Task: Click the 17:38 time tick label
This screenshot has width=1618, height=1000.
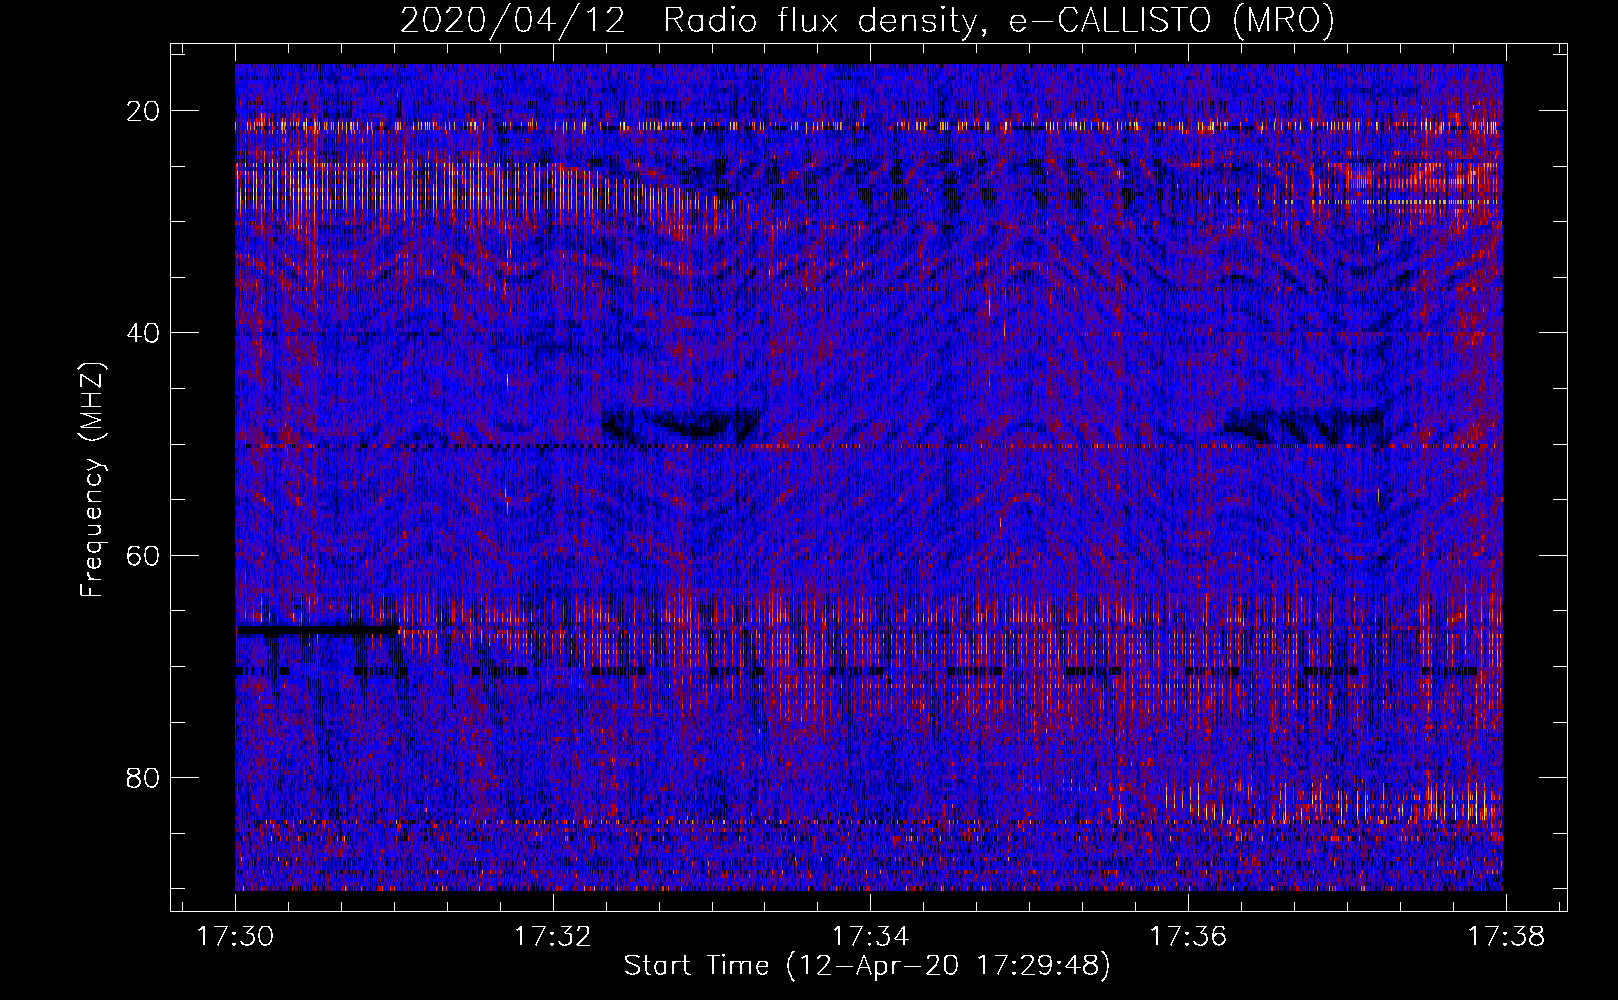Action: pyautogui.click(x=1504, y=937)
